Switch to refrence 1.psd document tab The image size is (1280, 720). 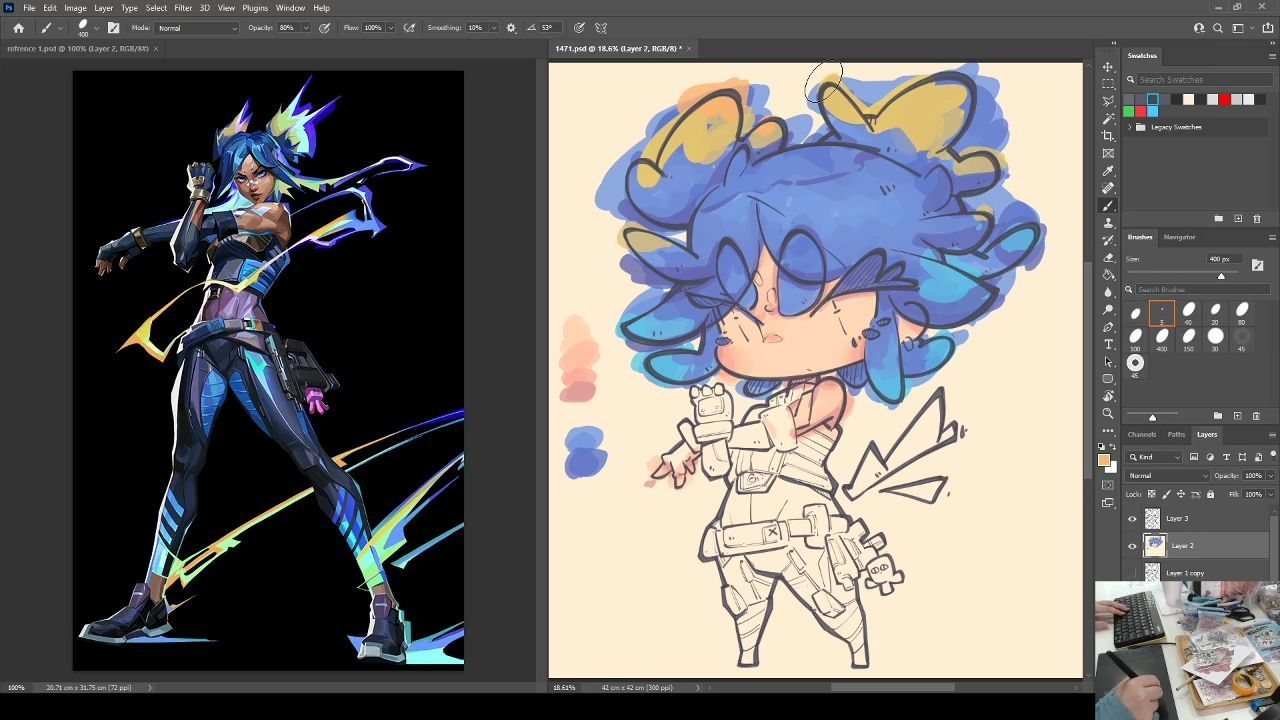click(x=78, y=48)
